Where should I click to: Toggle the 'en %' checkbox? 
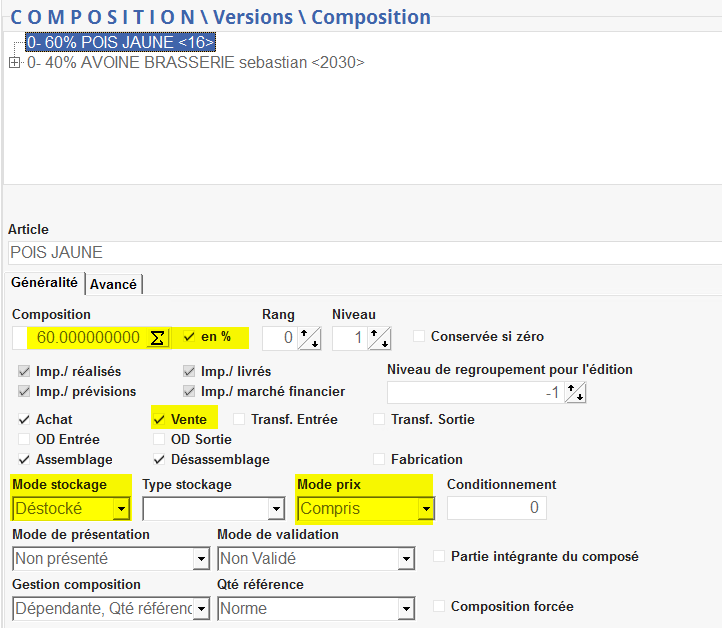190,337
